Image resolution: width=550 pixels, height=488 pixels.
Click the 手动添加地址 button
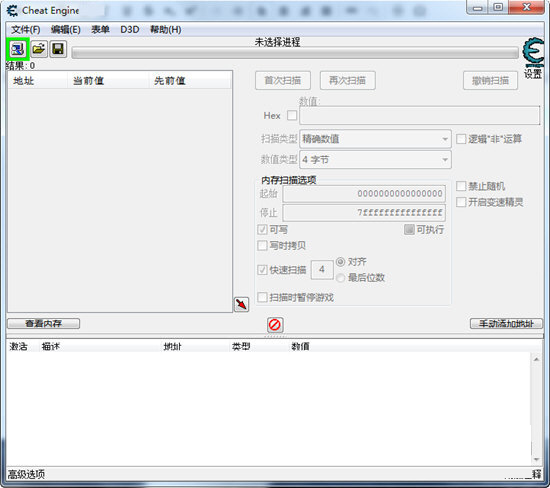(506, 323)
